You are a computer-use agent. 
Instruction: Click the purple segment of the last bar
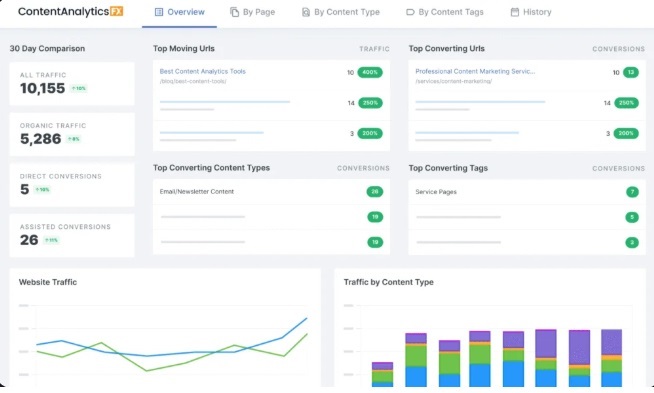click(x=611, y=342)
